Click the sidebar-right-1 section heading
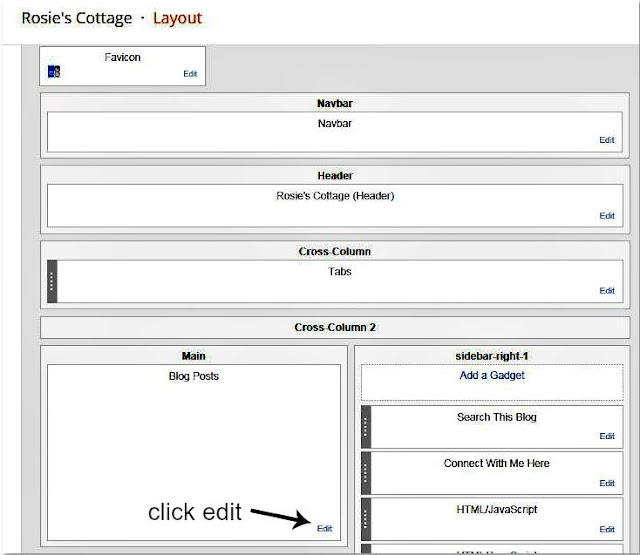Screen dimensions: 640x555 tap(492, 356)
